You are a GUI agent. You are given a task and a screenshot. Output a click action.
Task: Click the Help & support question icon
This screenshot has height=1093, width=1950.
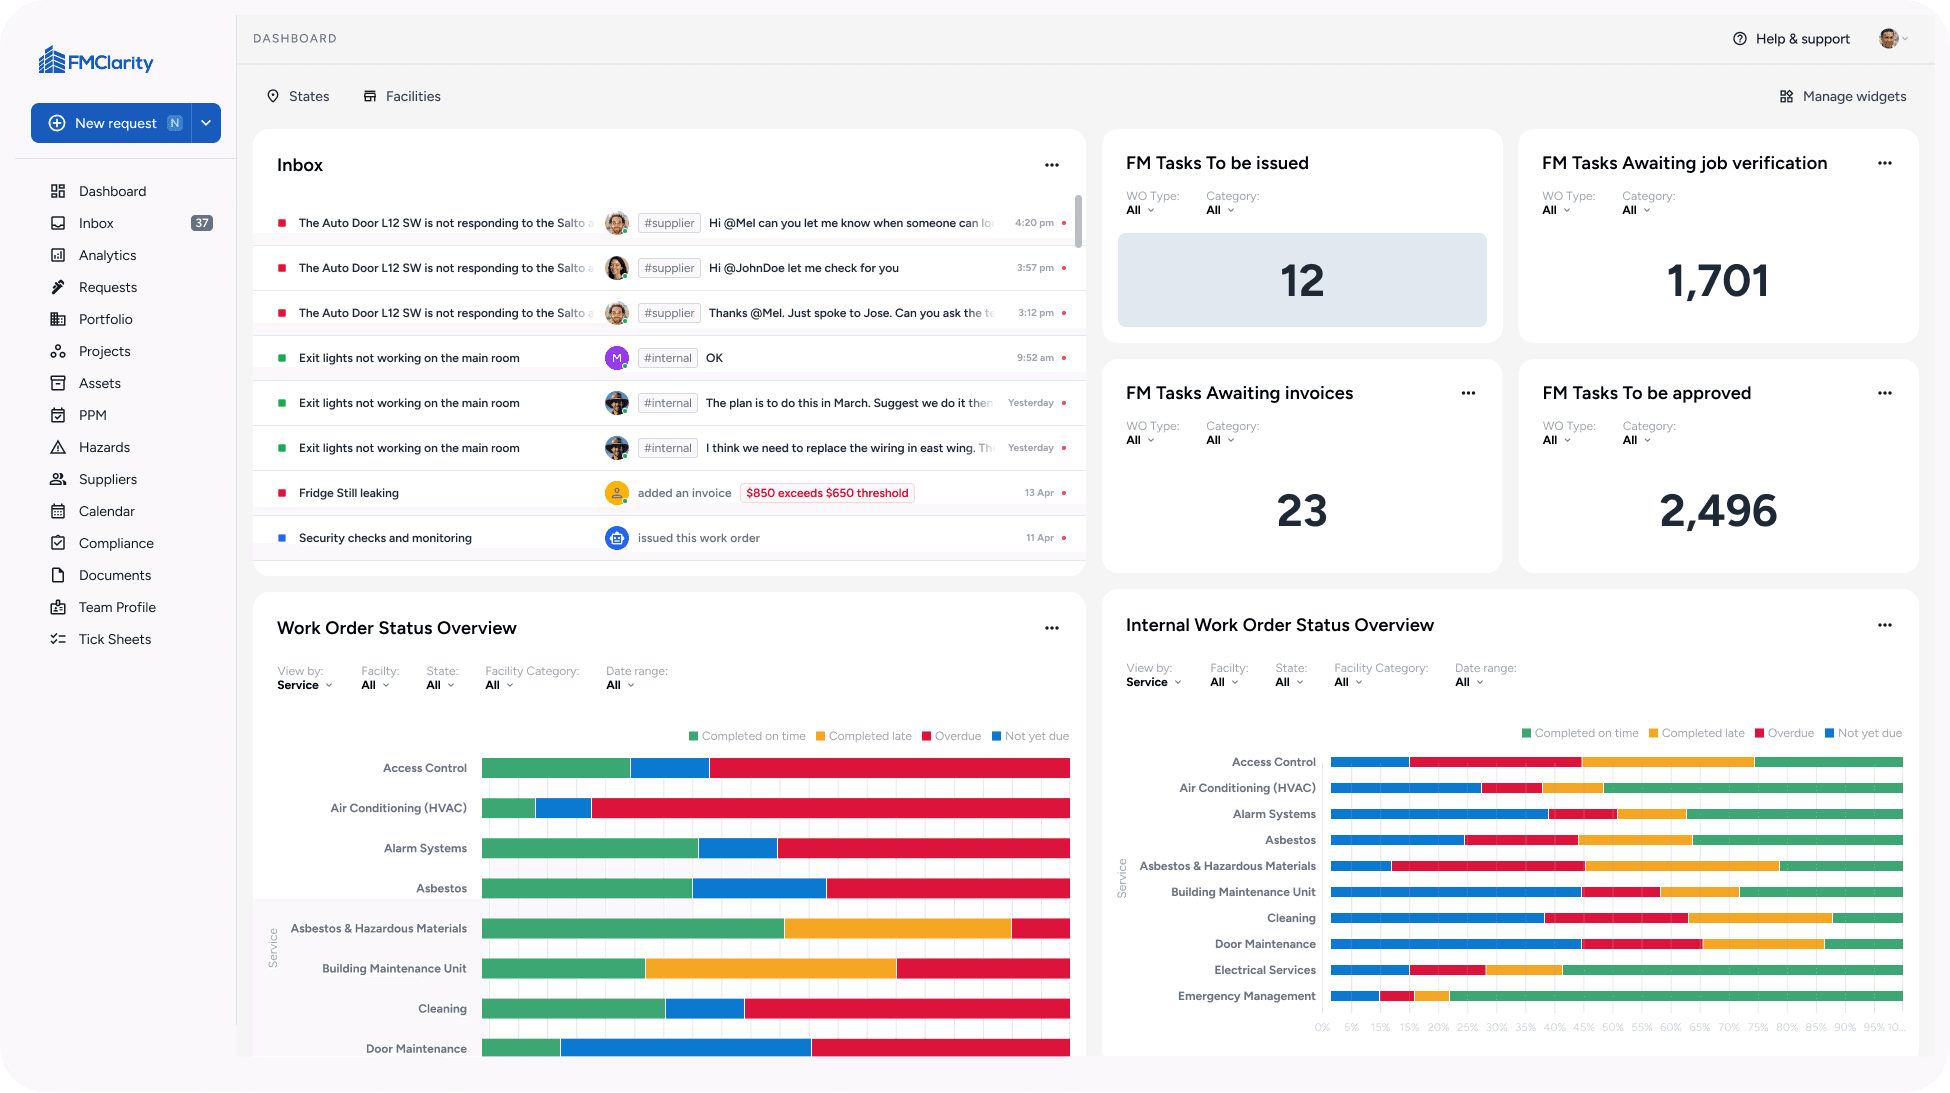coord(1739,39)
